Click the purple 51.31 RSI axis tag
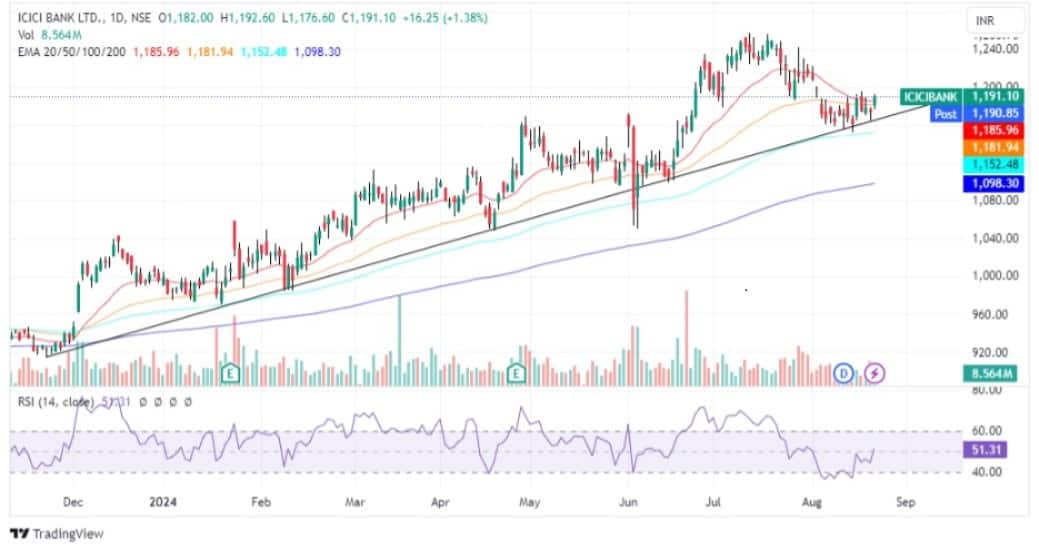This screenshot has width=1039, height=550. (985, 450)
